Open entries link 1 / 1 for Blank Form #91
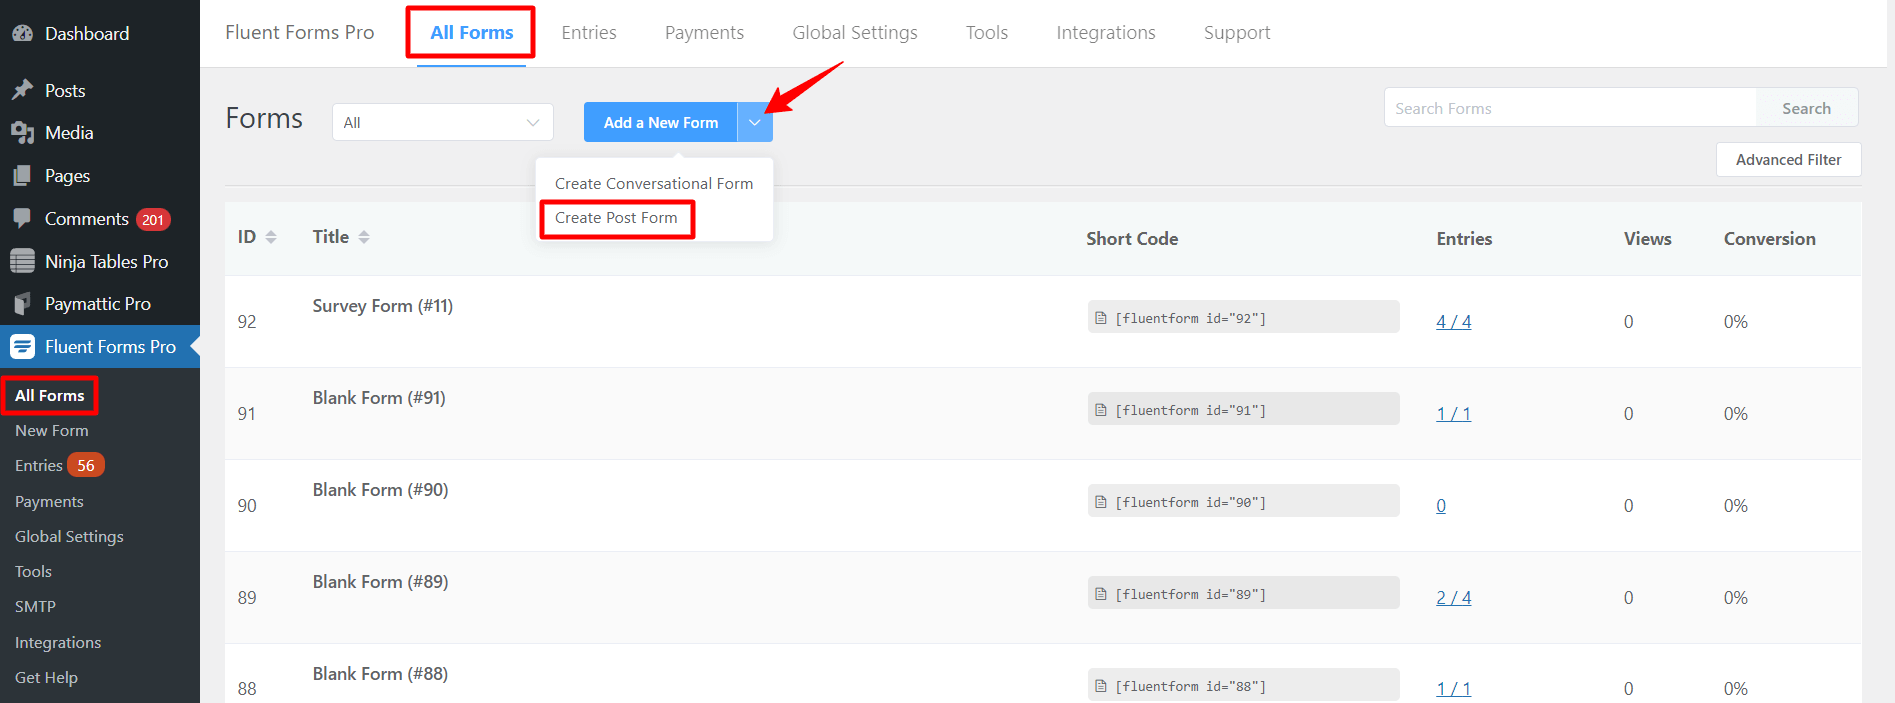 [1454, 414]
